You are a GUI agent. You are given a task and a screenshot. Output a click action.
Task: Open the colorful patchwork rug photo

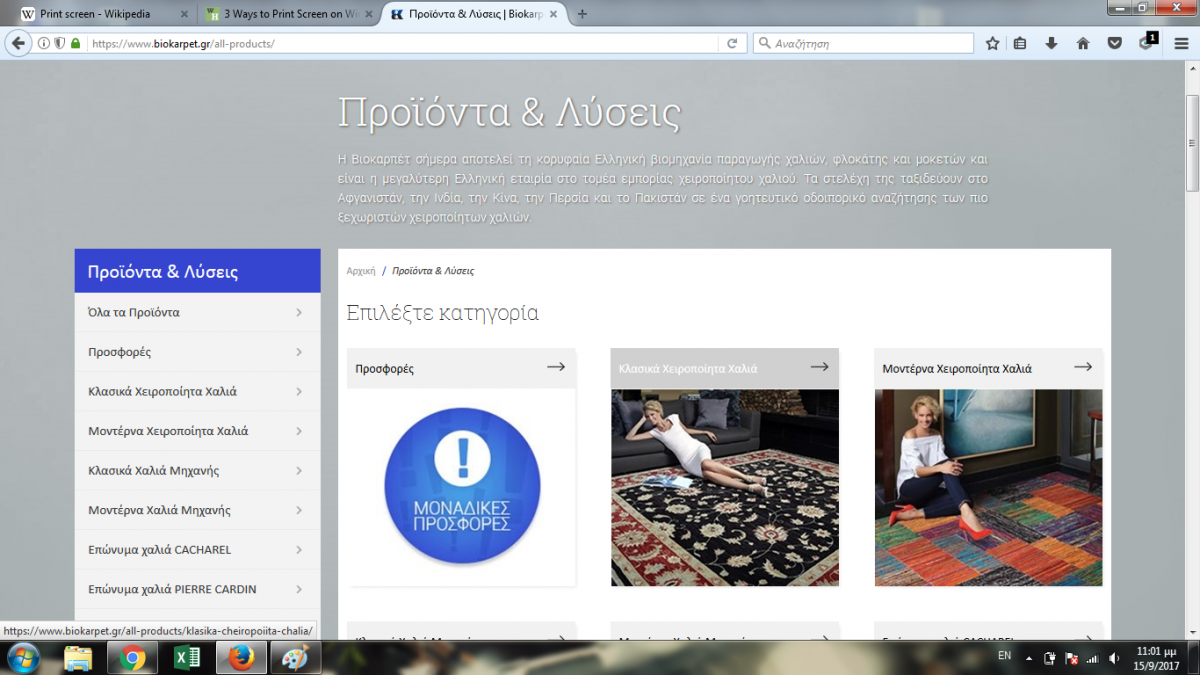tap(988, 487)
